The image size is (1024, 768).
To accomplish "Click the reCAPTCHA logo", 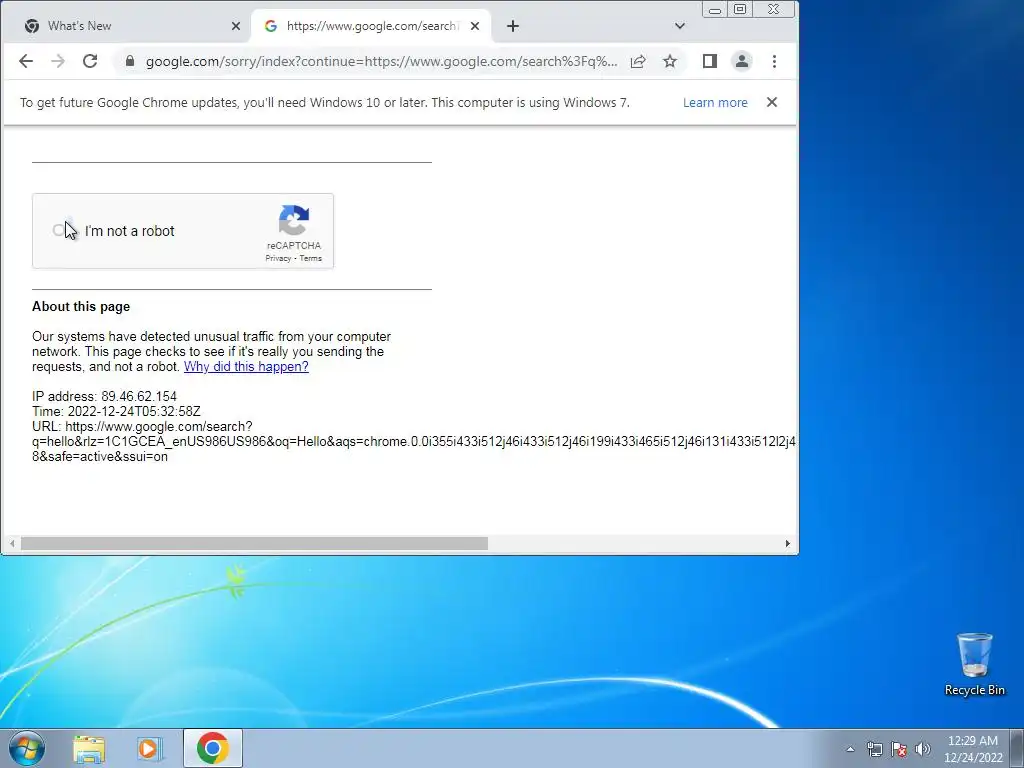I will click(294, 220).
